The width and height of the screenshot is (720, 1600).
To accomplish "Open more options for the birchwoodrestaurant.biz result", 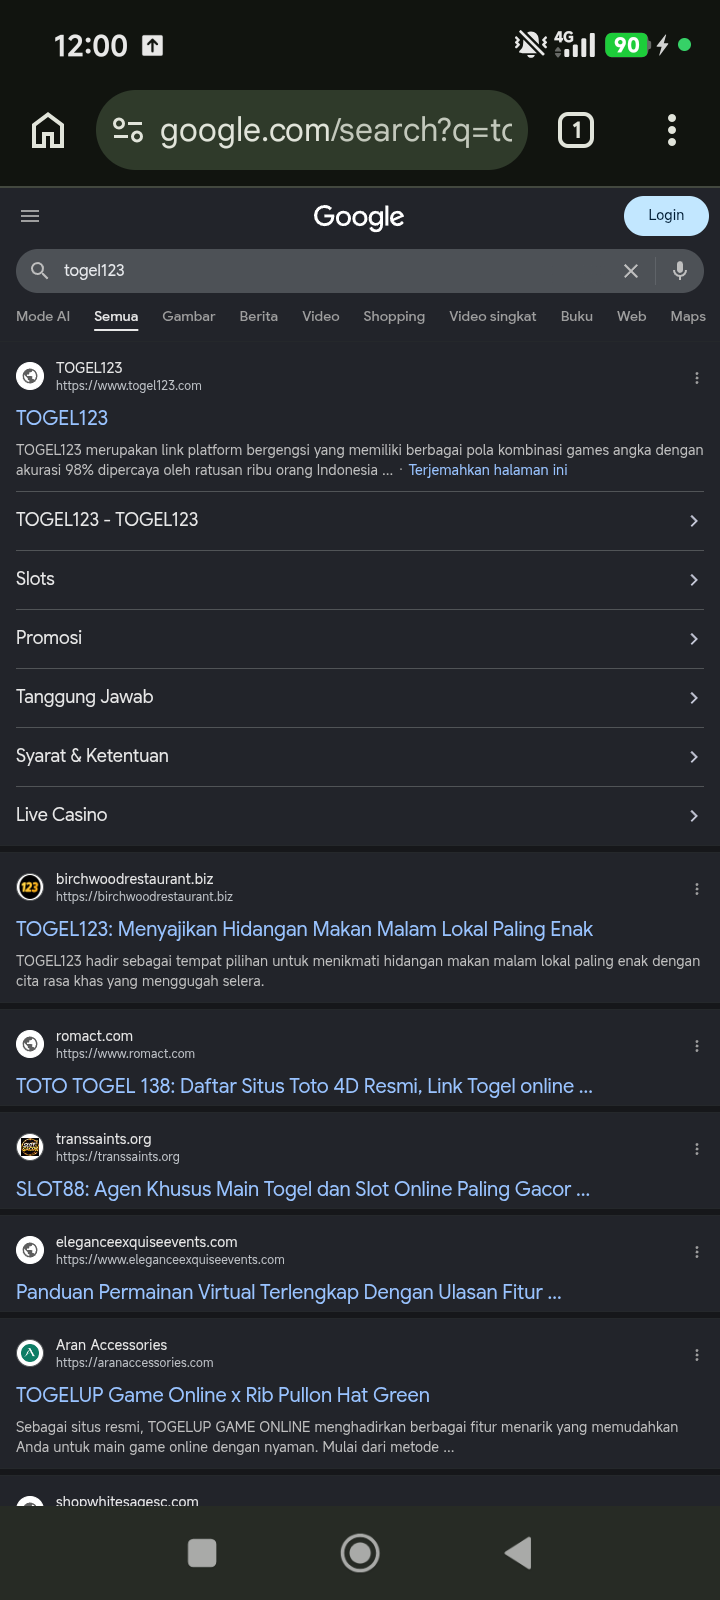I will (697, 889).
